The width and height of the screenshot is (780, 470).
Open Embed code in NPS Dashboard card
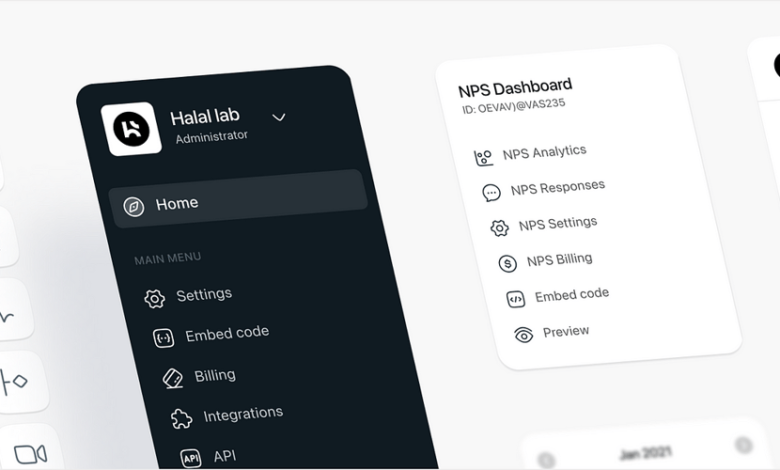[572, 295]
